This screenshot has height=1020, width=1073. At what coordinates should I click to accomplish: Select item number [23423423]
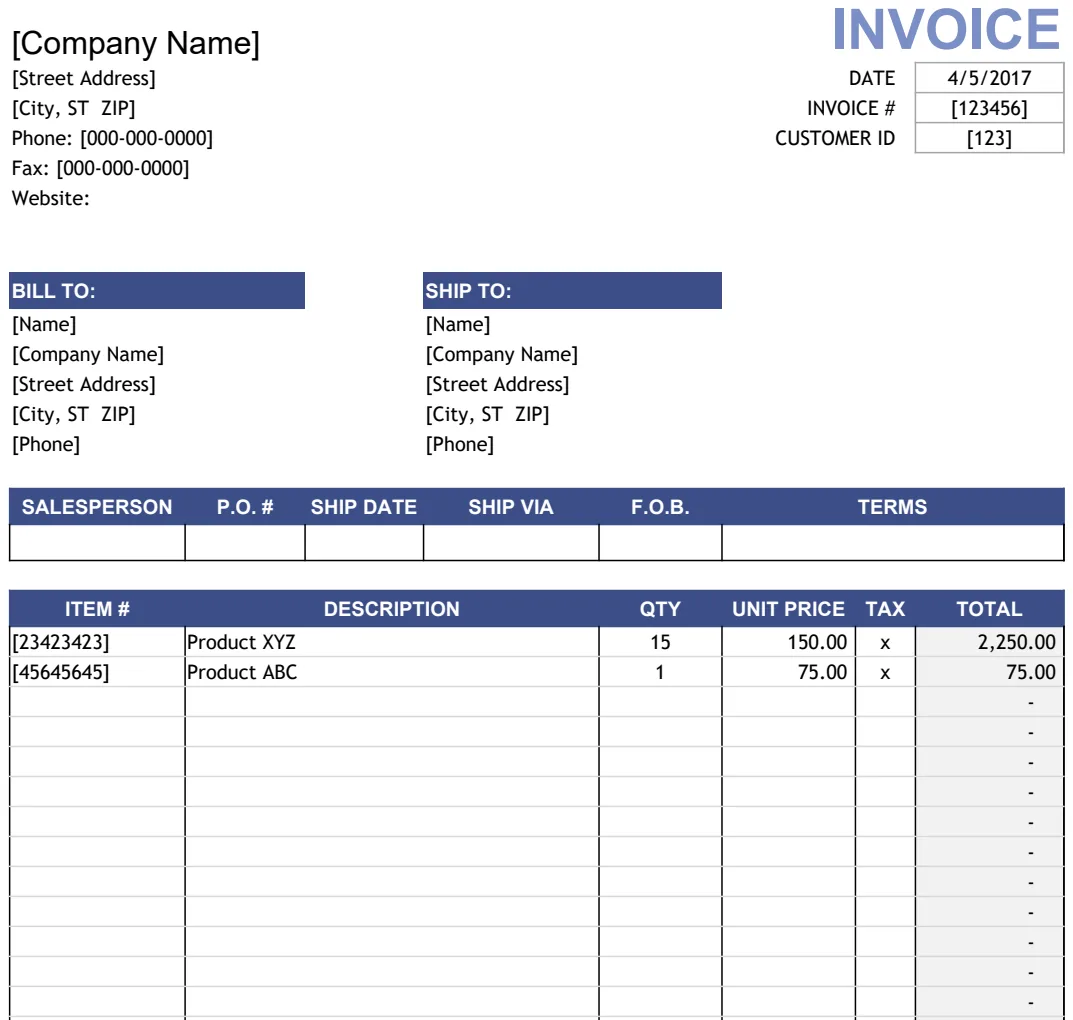[97, 642]
